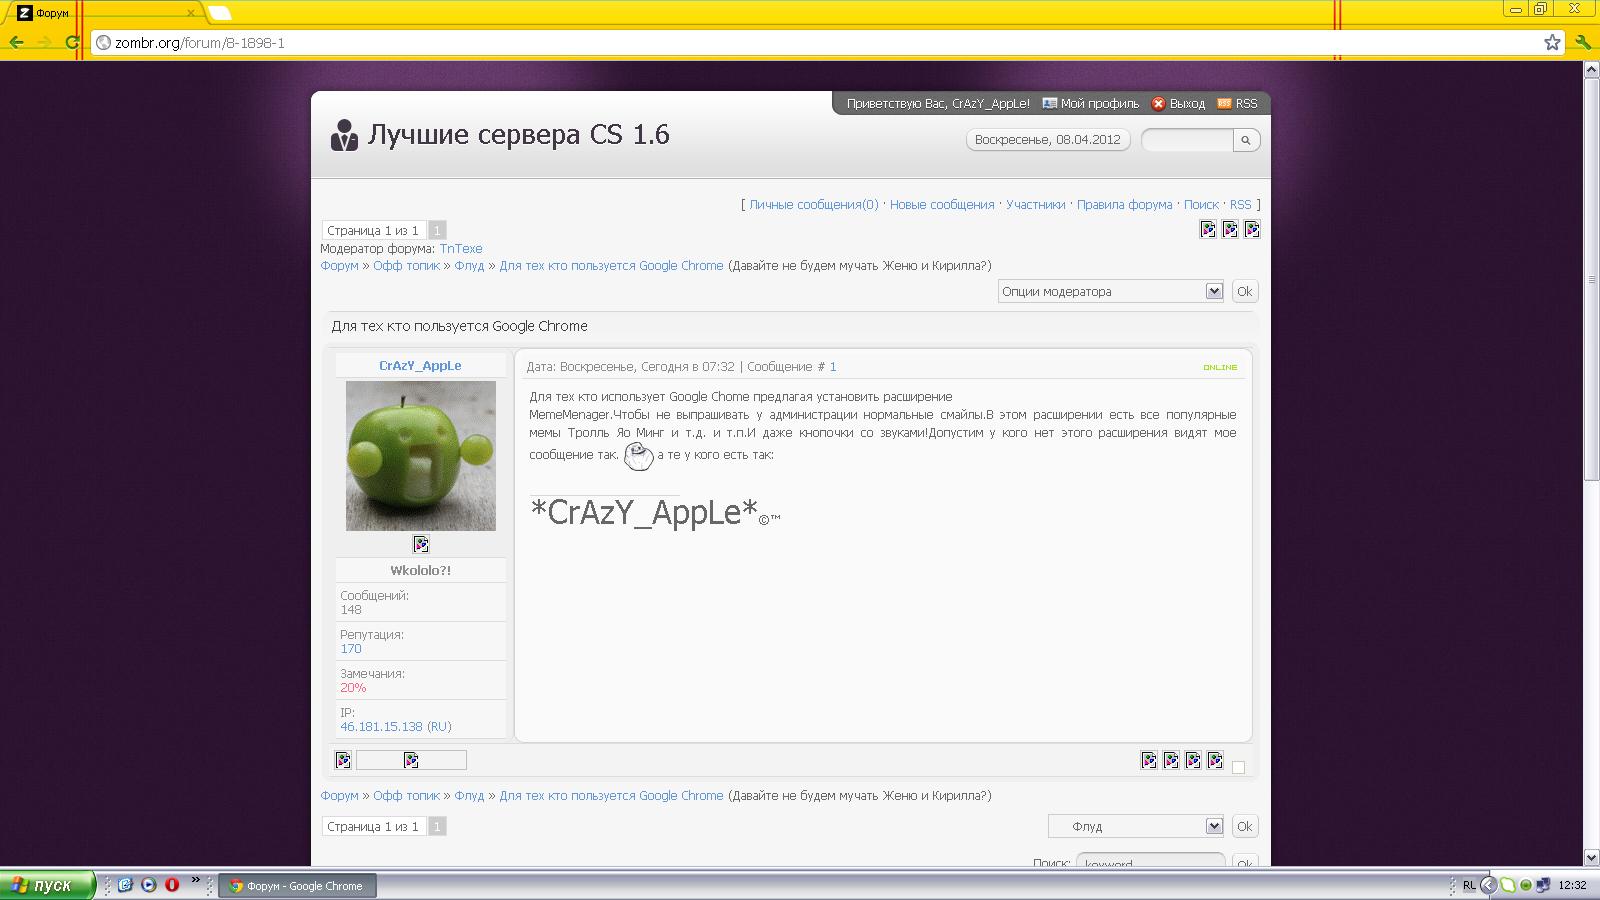Click the profile card icon before Мой профиль
1600x900 pixels.
pos(1049,103)
